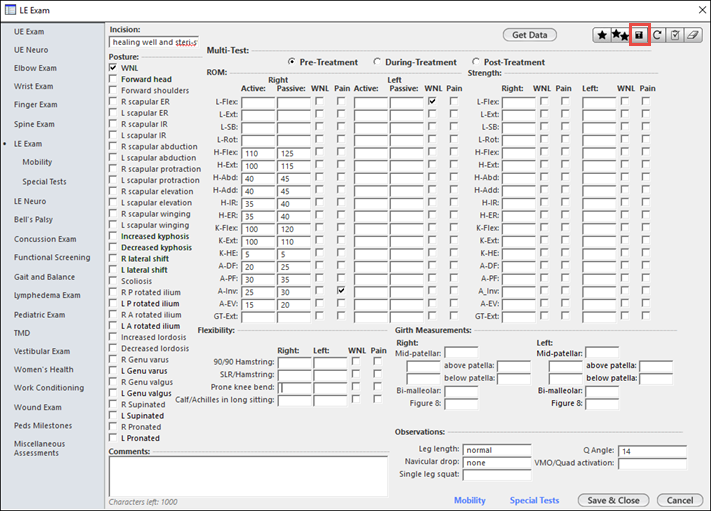The height and width of the screenshot is (511, 711).
Task: Click the save disk icon in toolbar
Action: [639, 35]
